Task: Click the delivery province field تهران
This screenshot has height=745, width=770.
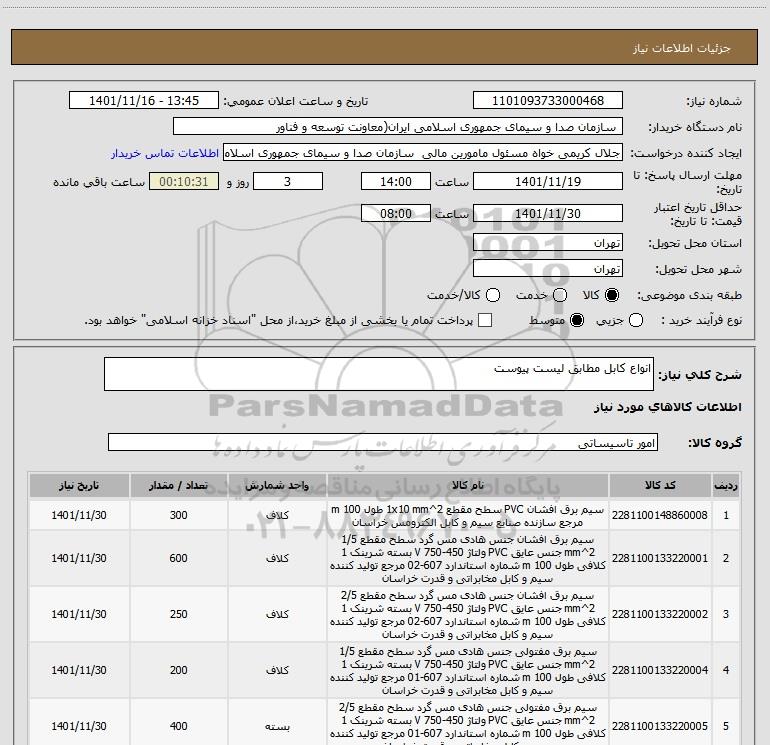Action: pos(548,243)
